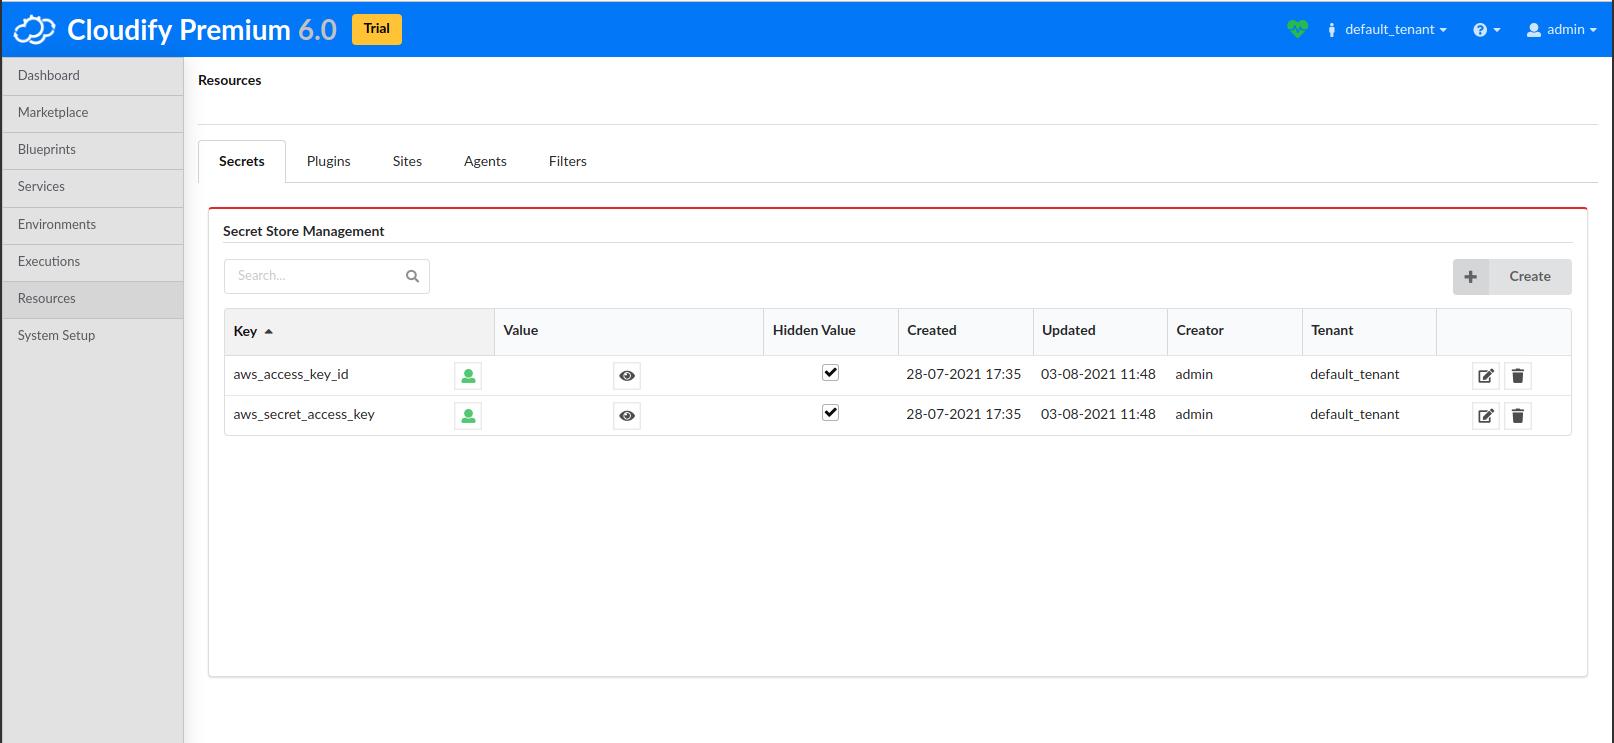Viewport: 1614px width, 743px height.
Task: Click green user icon beside aws_secret_access_key
Action: [x=468, y=416]
